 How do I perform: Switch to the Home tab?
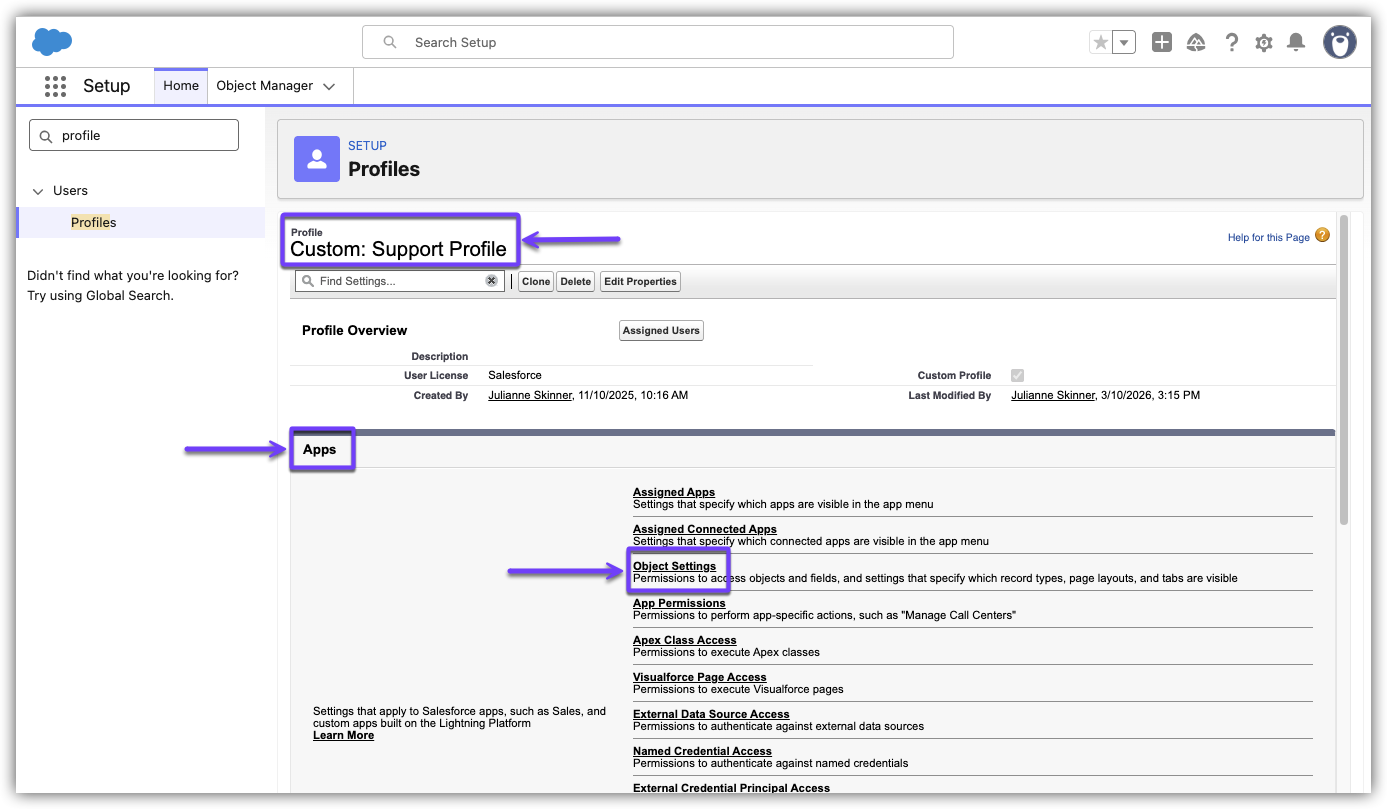pyautogui.click(x=181, y=86)
